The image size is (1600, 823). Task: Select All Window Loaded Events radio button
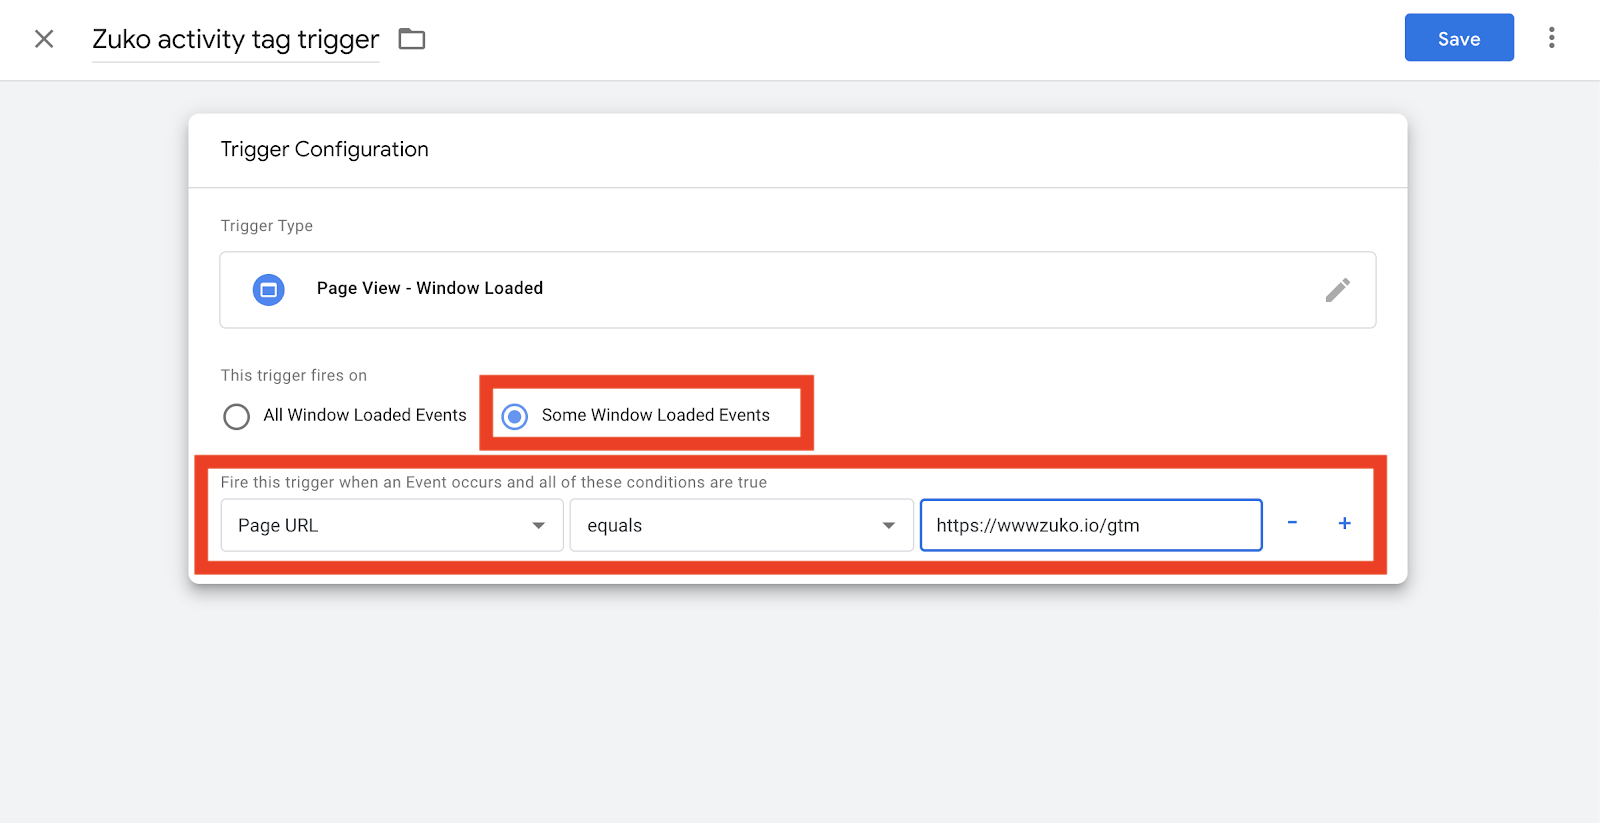[x=236, y=416]
